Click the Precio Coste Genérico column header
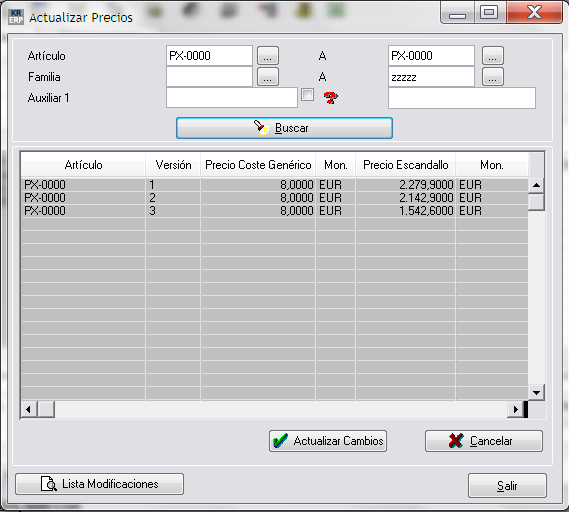 click(x=258, y=165)
